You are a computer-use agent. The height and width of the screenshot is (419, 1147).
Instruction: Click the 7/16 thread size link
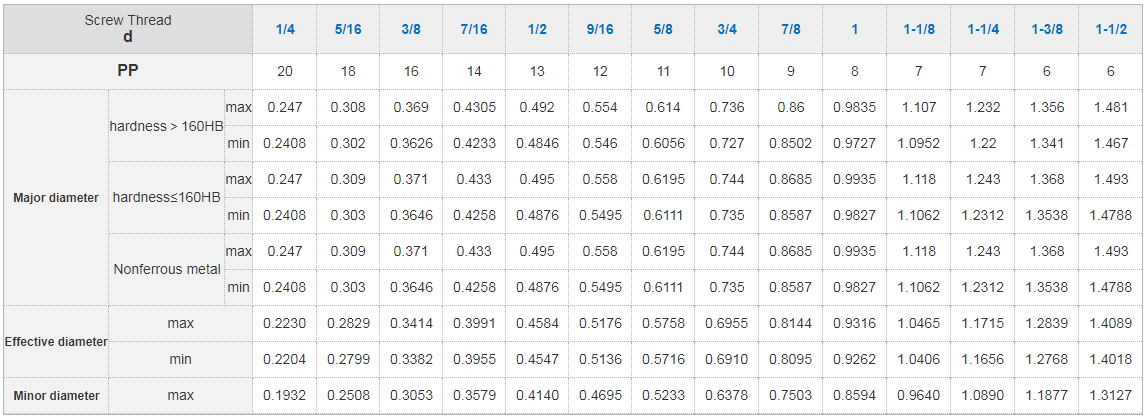(x=474, y=30)
